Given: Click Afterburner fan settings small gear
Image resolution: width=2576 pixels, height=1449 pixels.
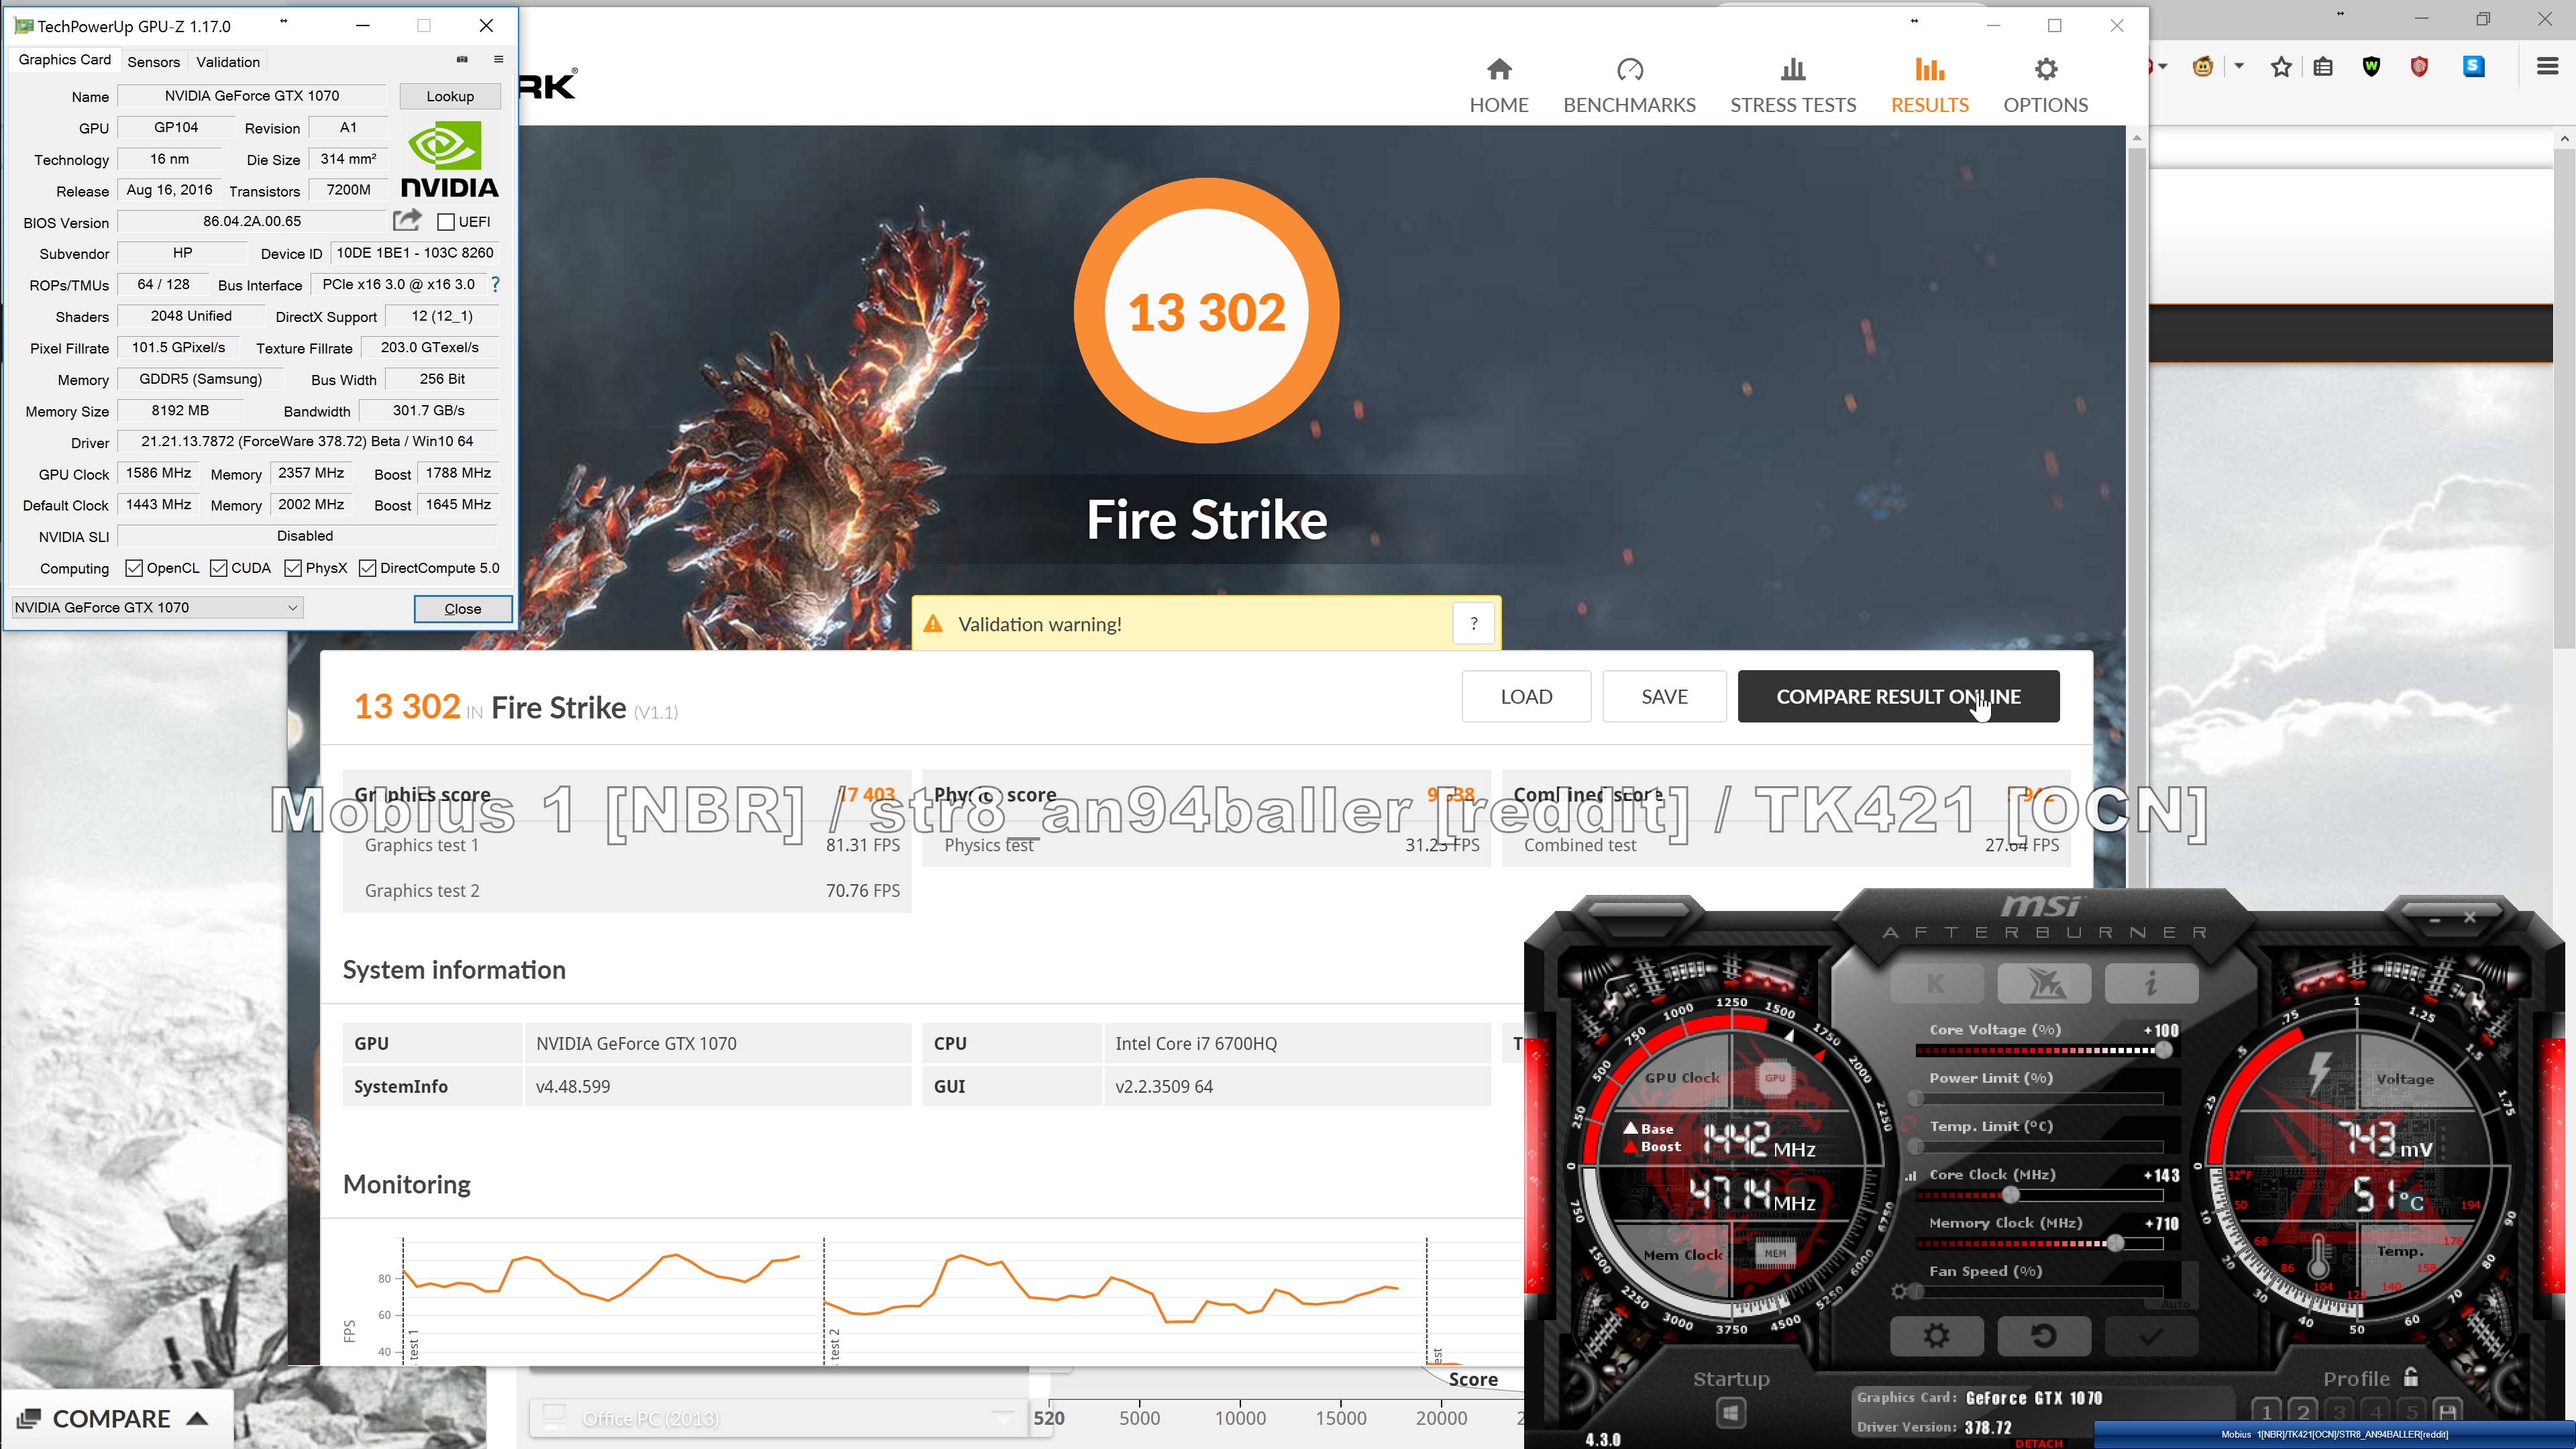Looking at the screenshot, I should (x=1898, y=1291).
